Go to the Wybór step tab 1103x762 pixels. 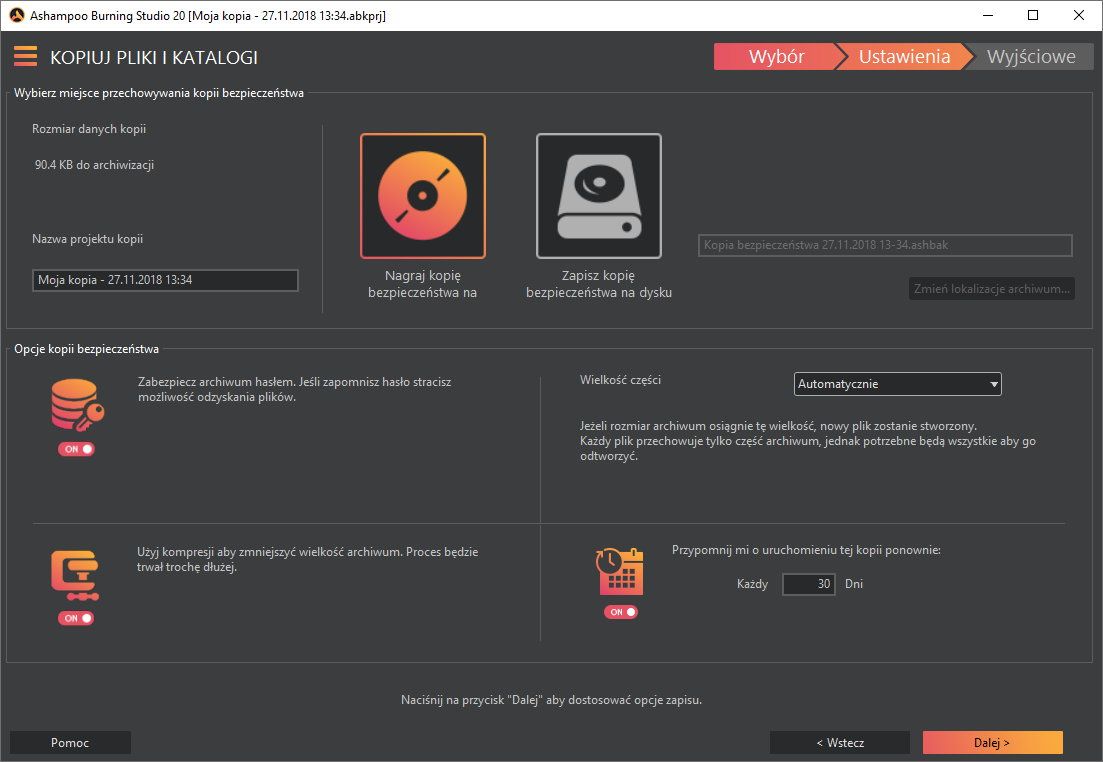[776, 56]
